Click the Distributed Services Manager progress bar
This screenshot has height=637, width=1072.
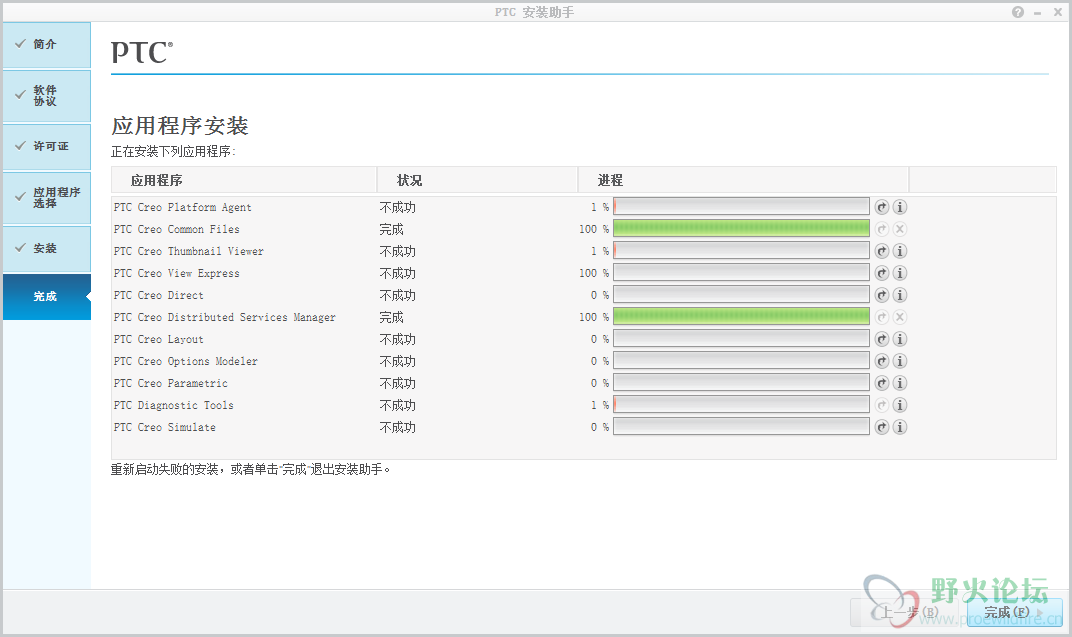click(741, 316)
